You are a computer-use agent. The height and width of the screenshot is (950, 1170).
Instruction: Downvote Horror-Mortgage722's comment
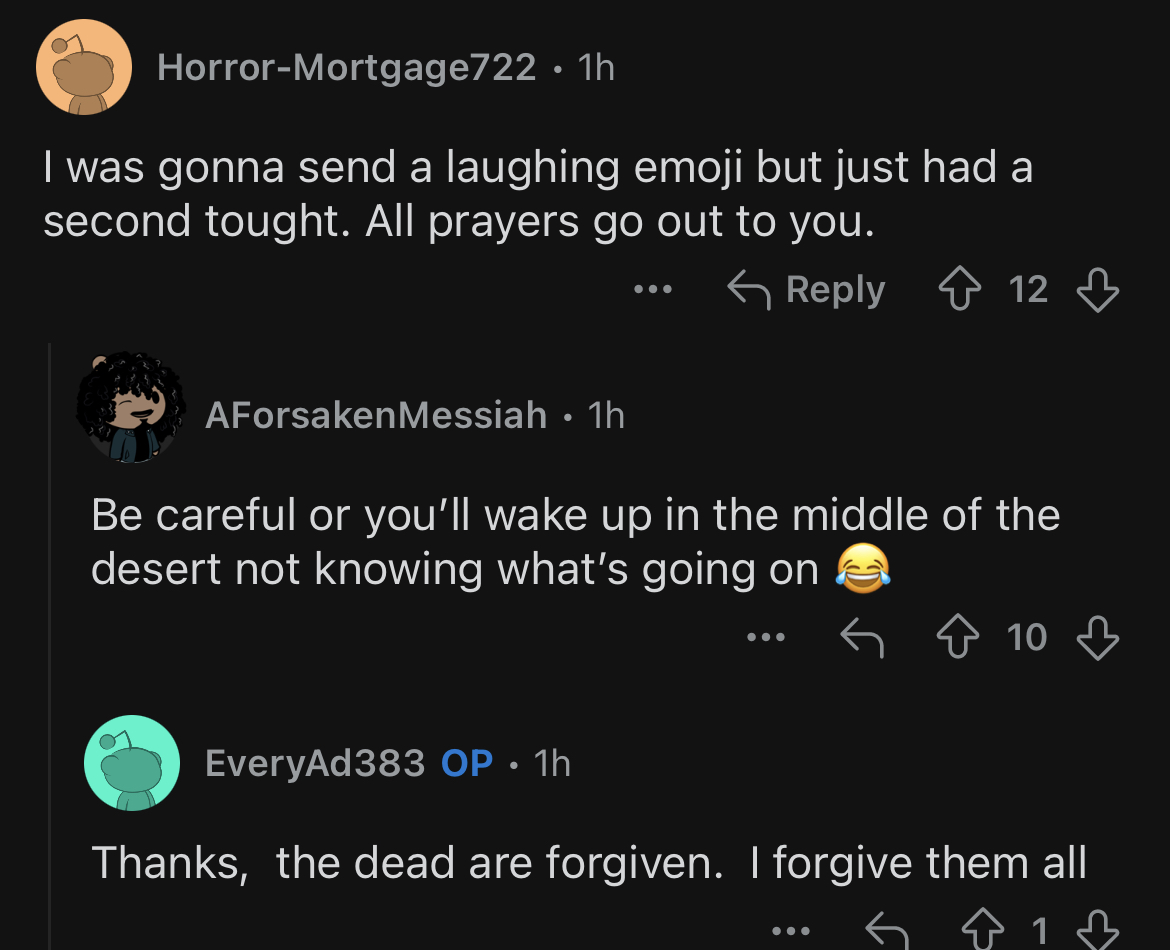[x=1098, y=290]
